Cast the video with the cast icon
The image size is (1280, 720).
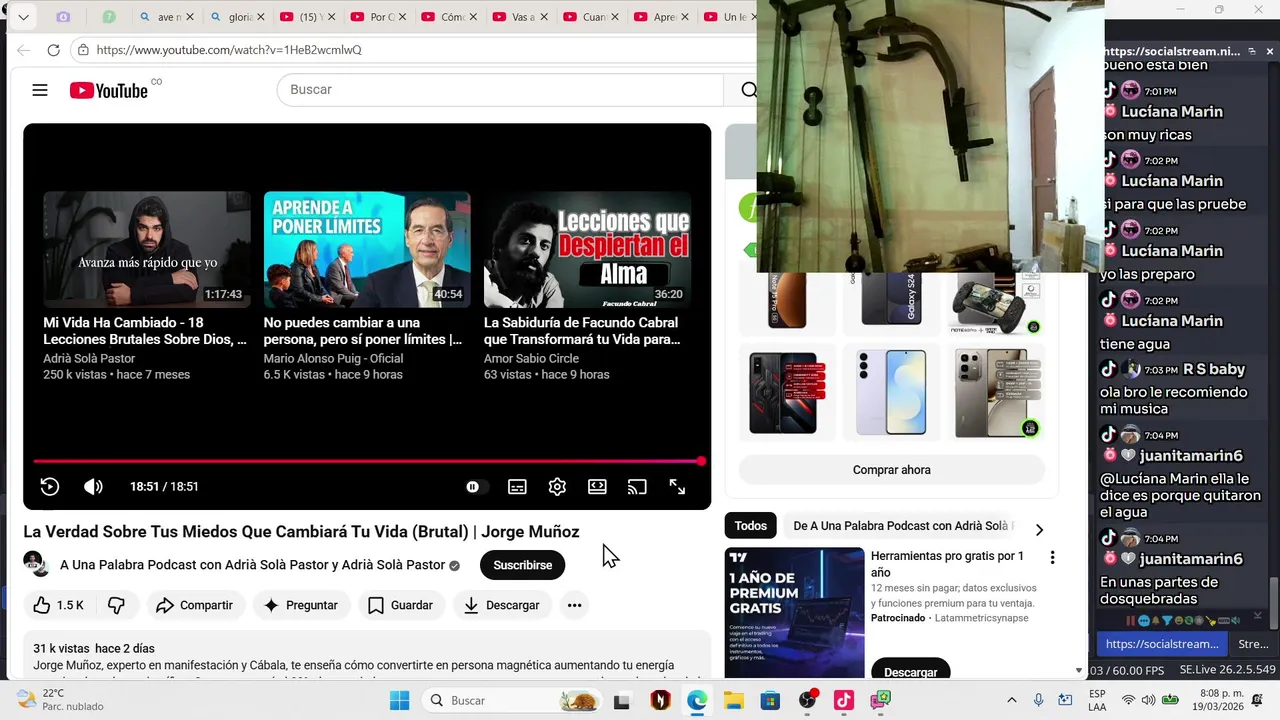(637, 487)
